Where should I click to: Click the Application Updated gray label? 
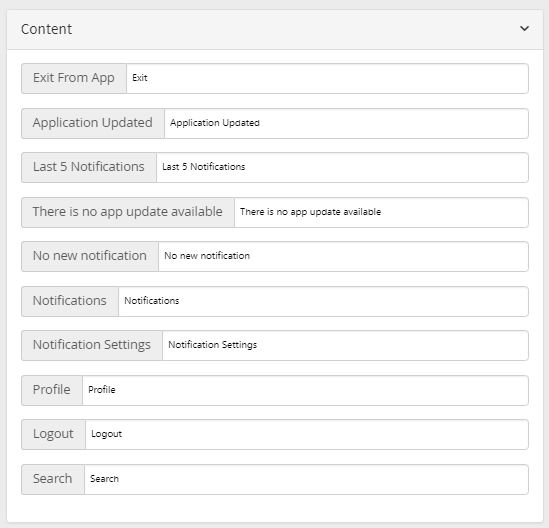[93, 123]
